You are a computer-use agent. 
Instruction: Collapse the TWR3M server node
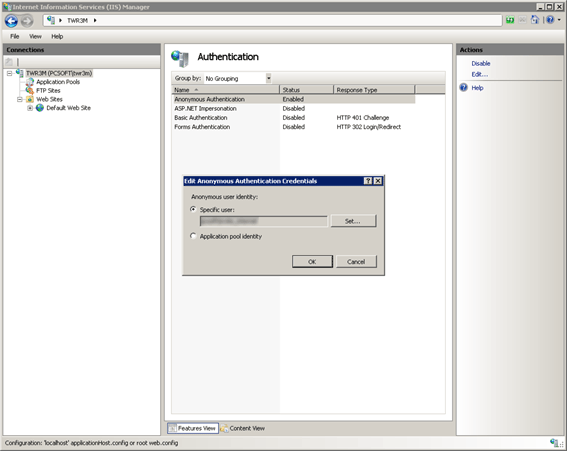[x=9, y=73]
